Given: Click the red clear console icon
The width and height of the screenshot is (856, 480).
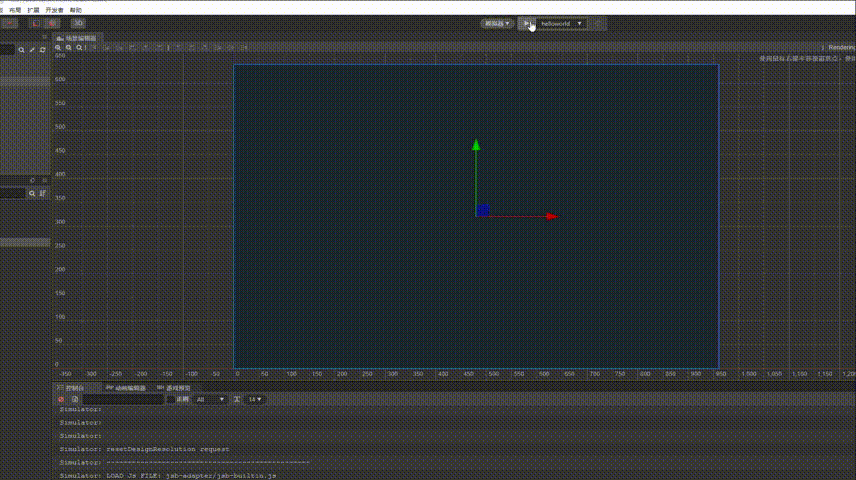Looking at the screenshot, I should point(61,400).
